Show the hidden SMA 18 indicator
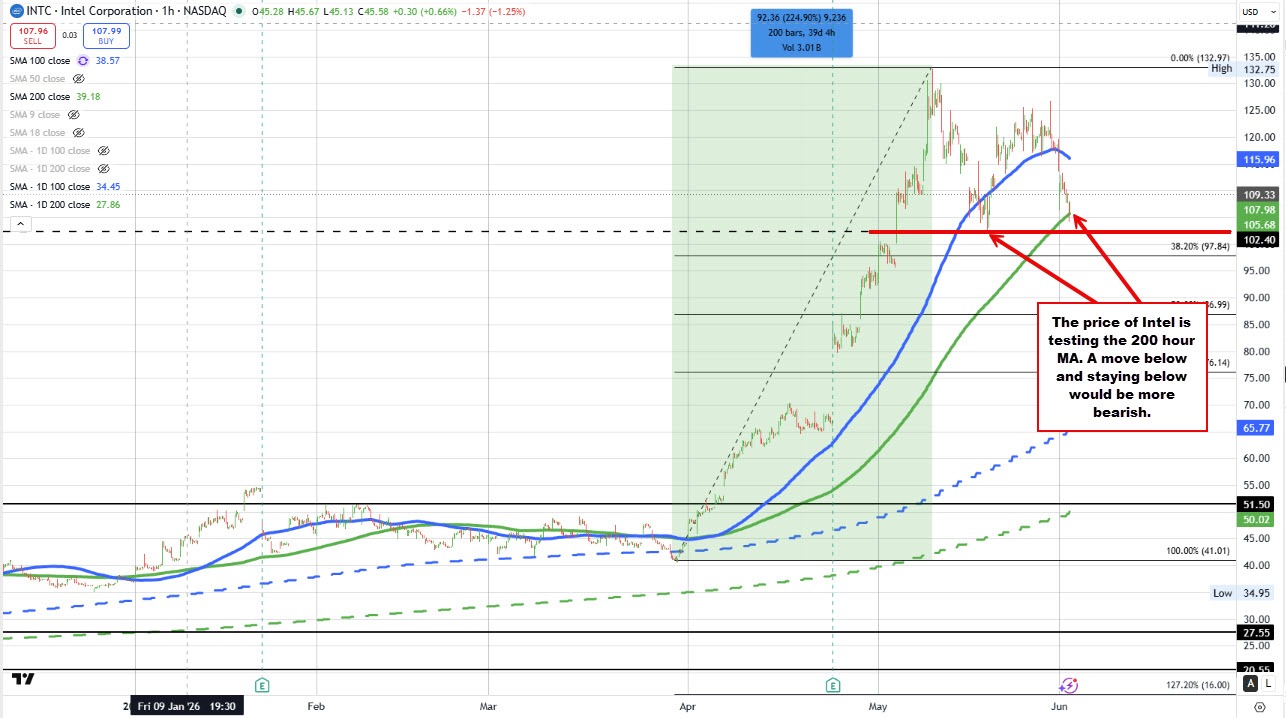The height and width of the screenshot is (718, 1286). point(79,132)
